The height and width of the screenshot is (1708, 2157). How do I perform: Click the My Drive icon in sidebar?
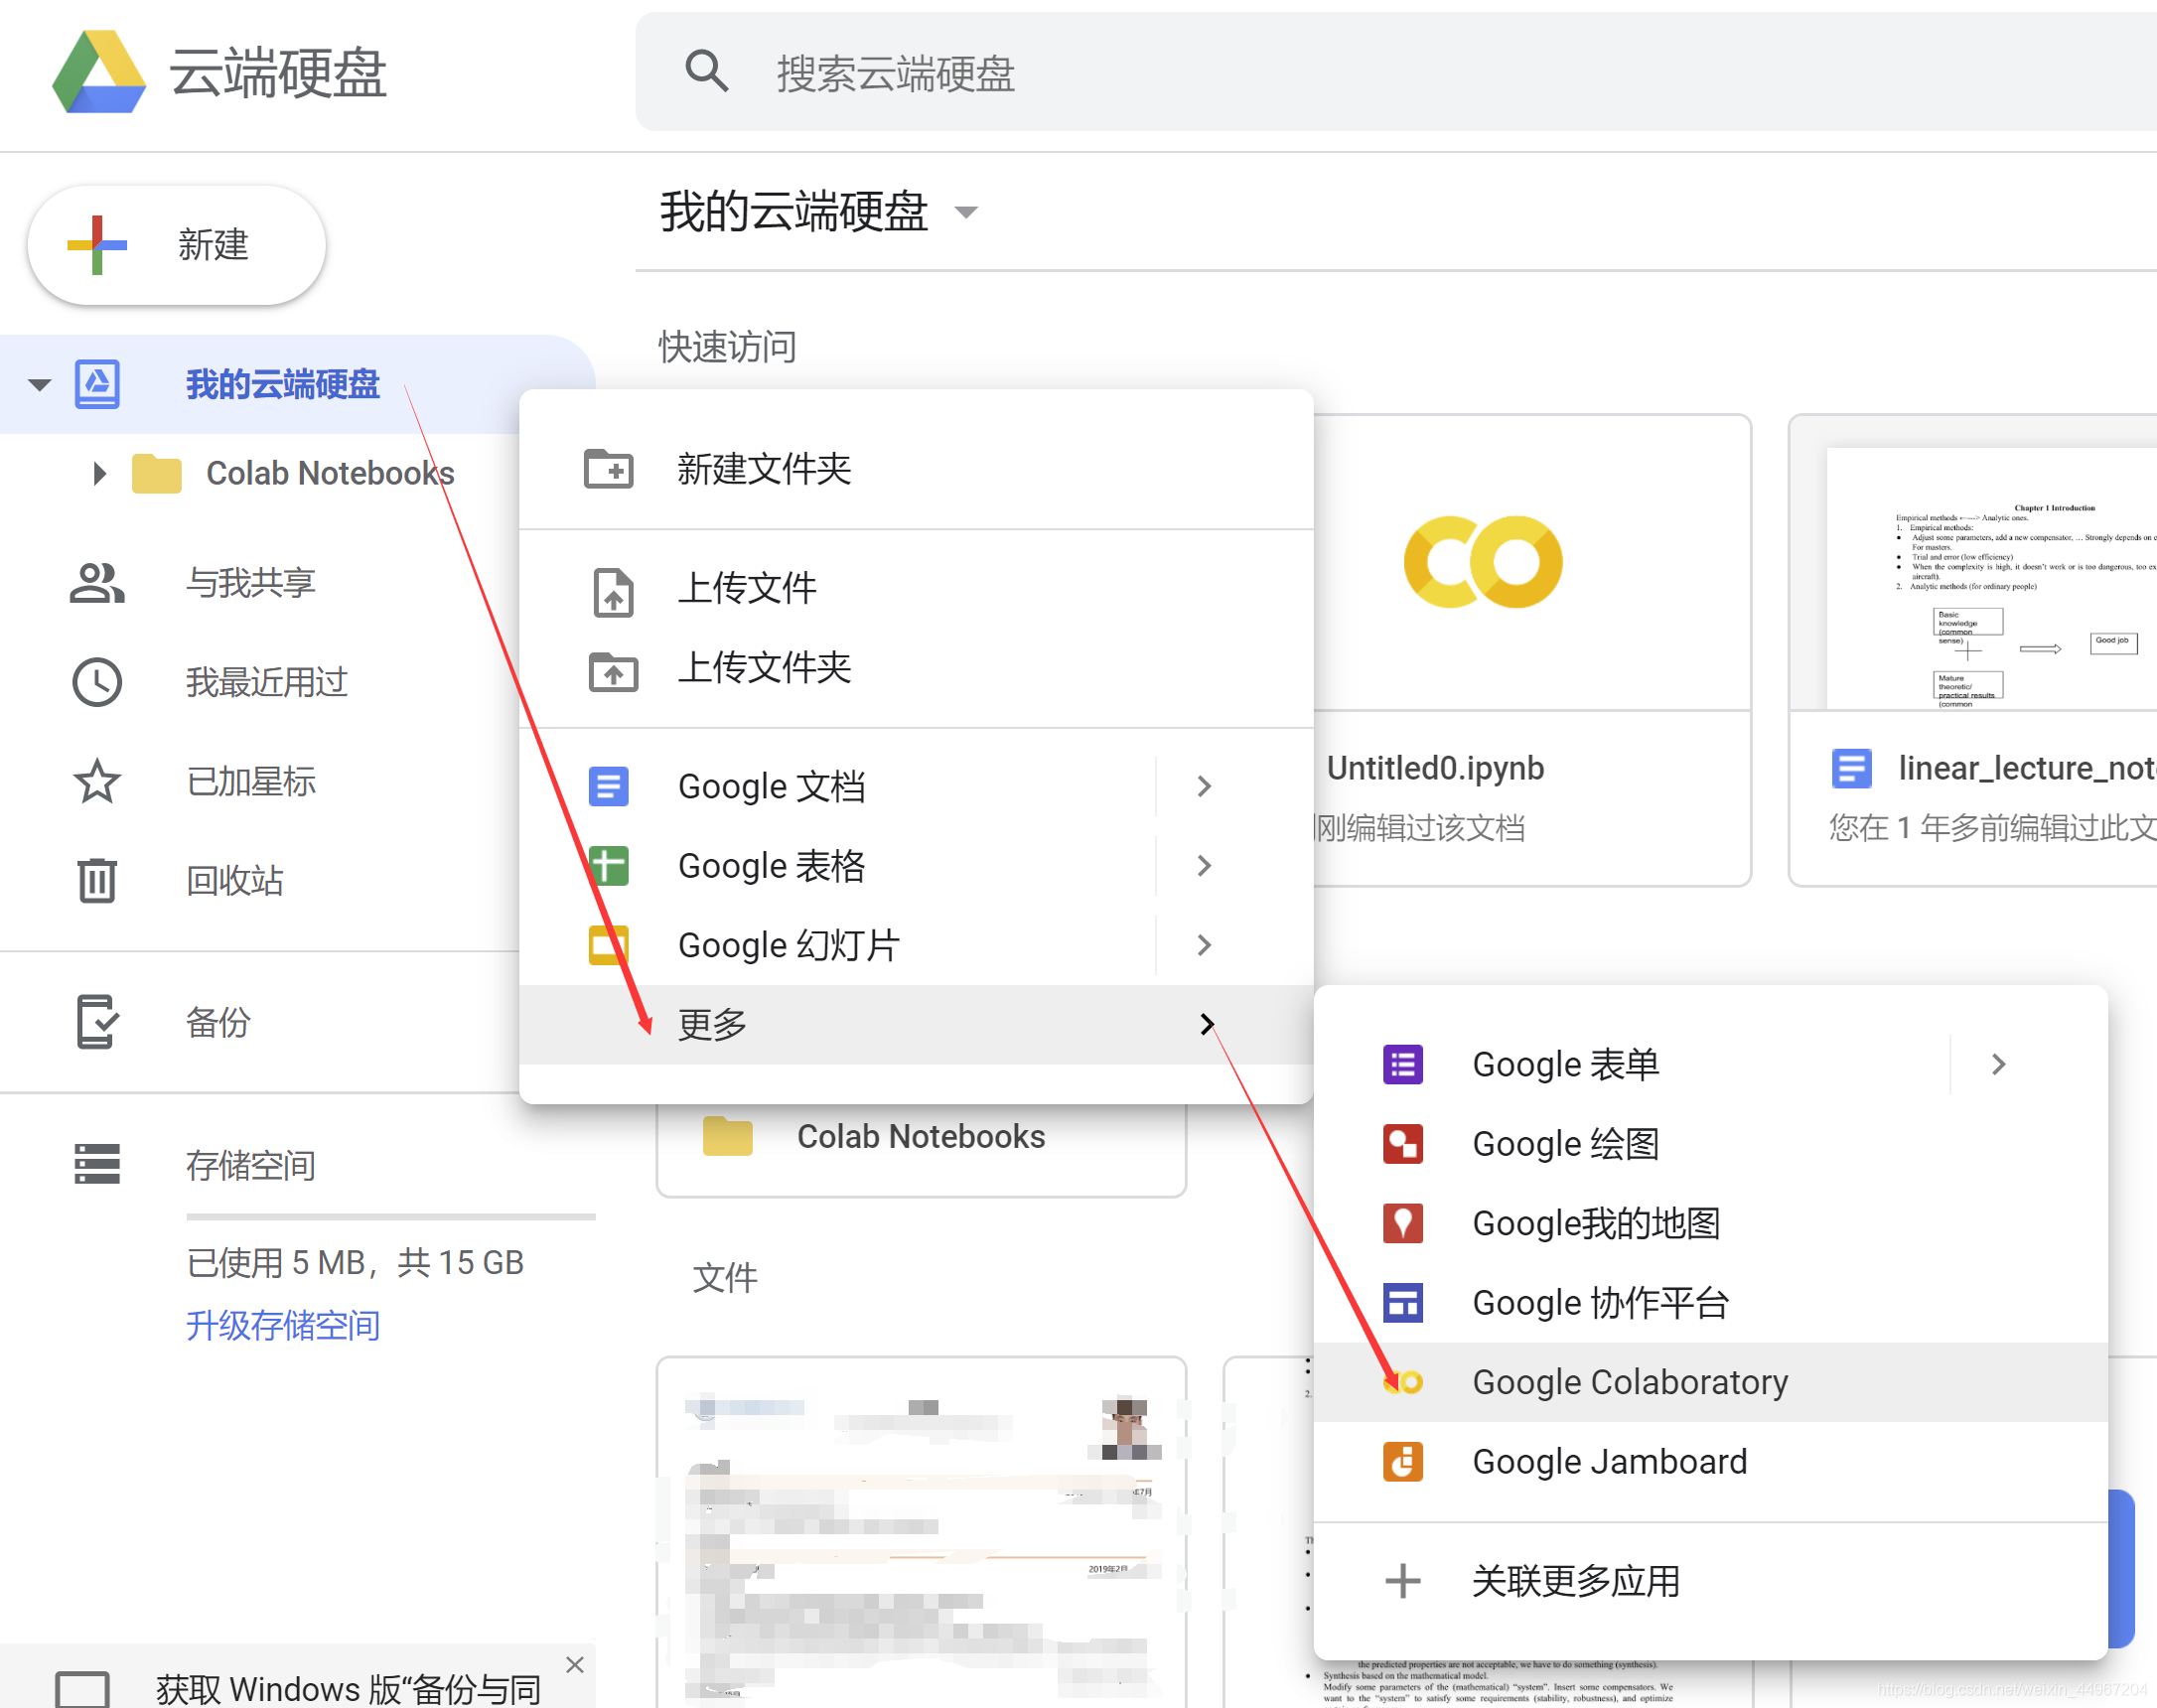(97, 385)
